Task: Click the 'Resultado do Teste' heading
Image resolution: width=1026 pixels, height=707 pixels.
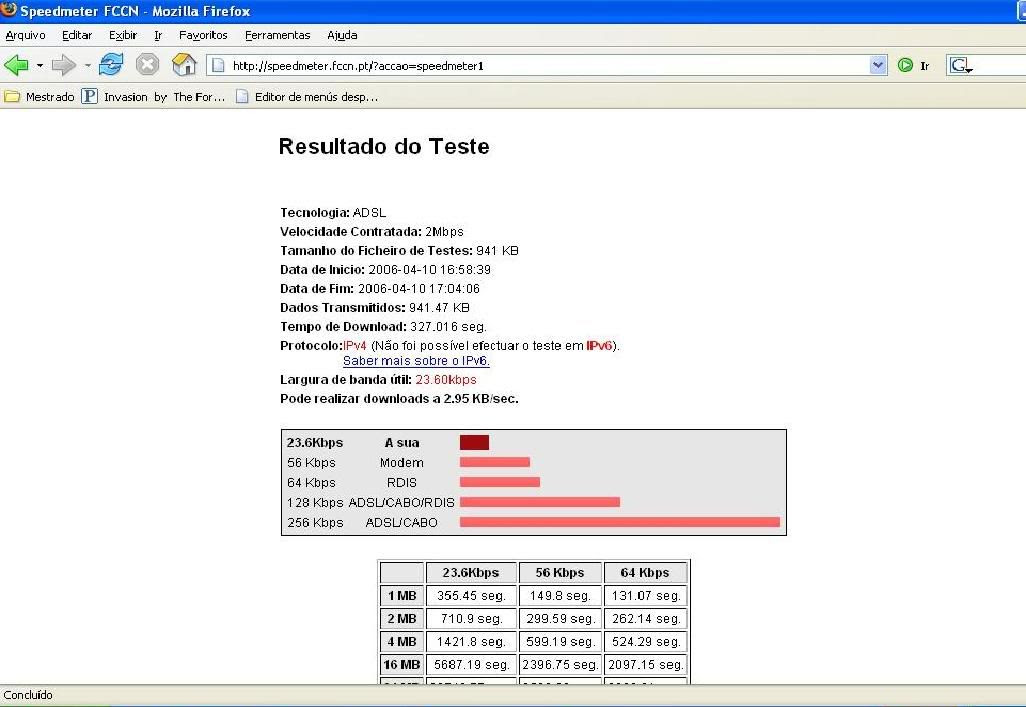Action: [x=384, y=146]
